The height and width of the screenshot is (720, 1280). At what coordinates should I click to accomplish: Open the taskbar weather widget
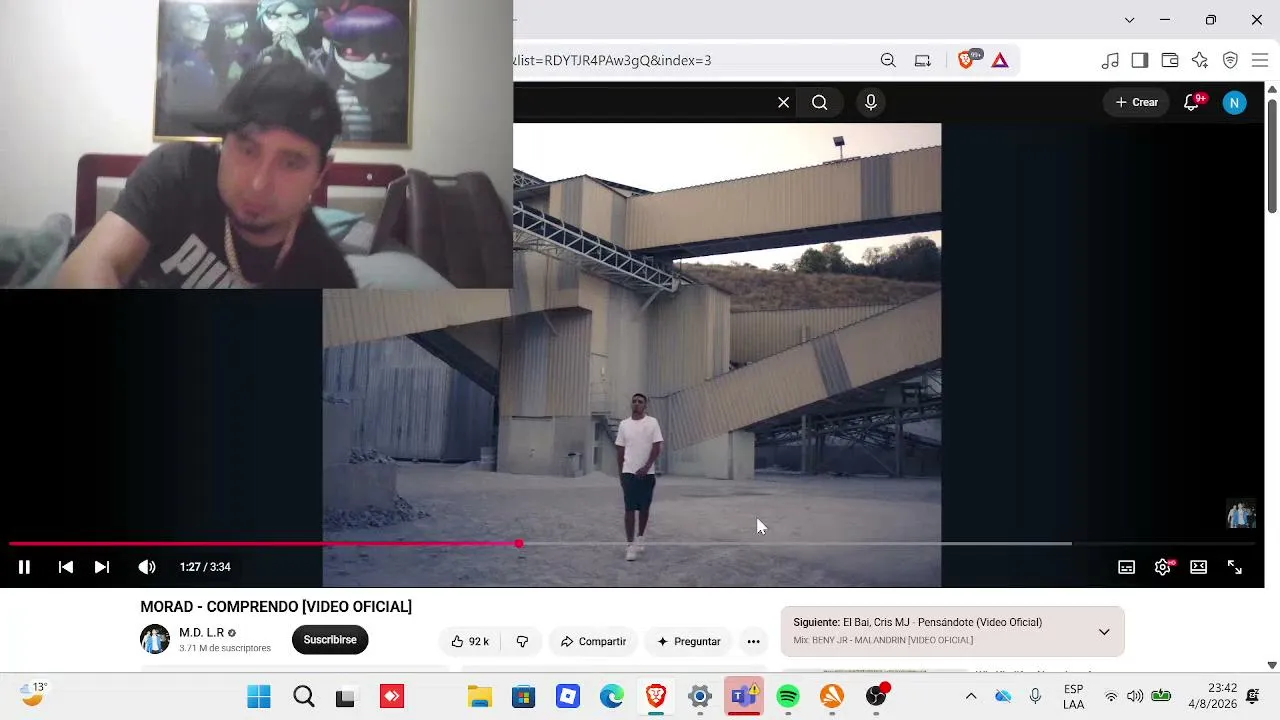(x=34, y=694)
